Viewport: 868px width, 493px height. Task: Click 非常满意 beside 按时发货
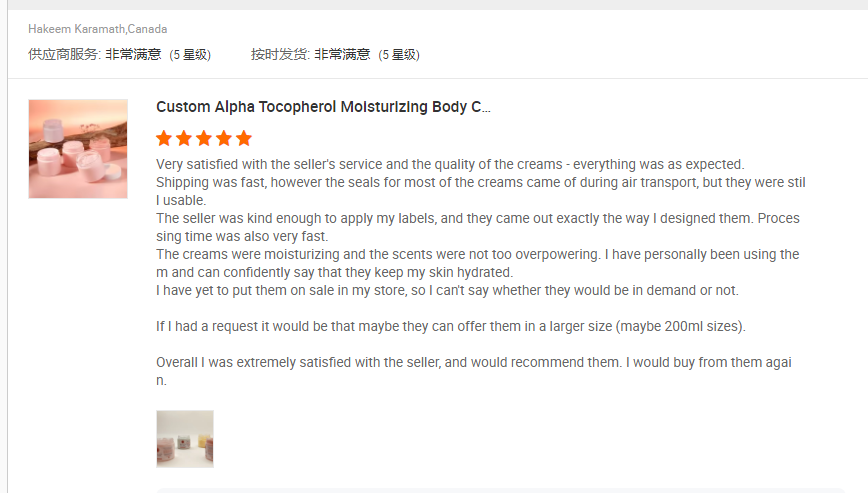click(x=342, y=54)
